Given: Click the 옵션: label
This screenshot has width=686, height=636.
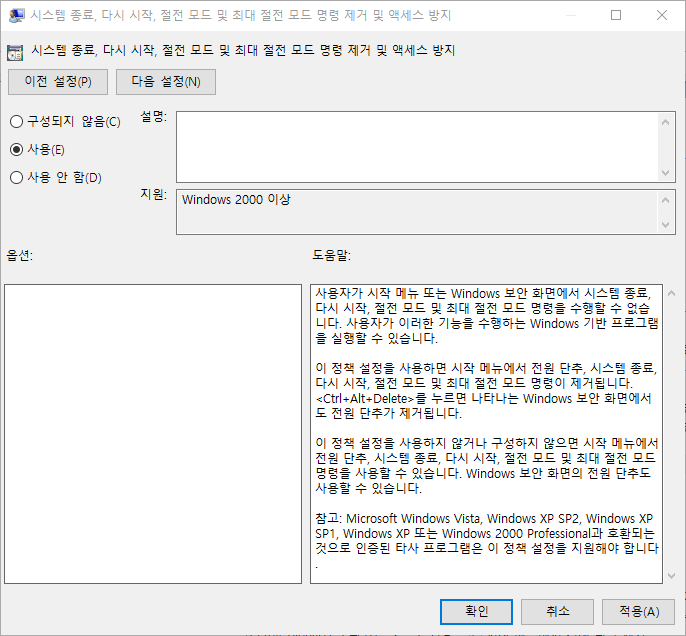Looking at the screenshot, I should tap(20, 255).
